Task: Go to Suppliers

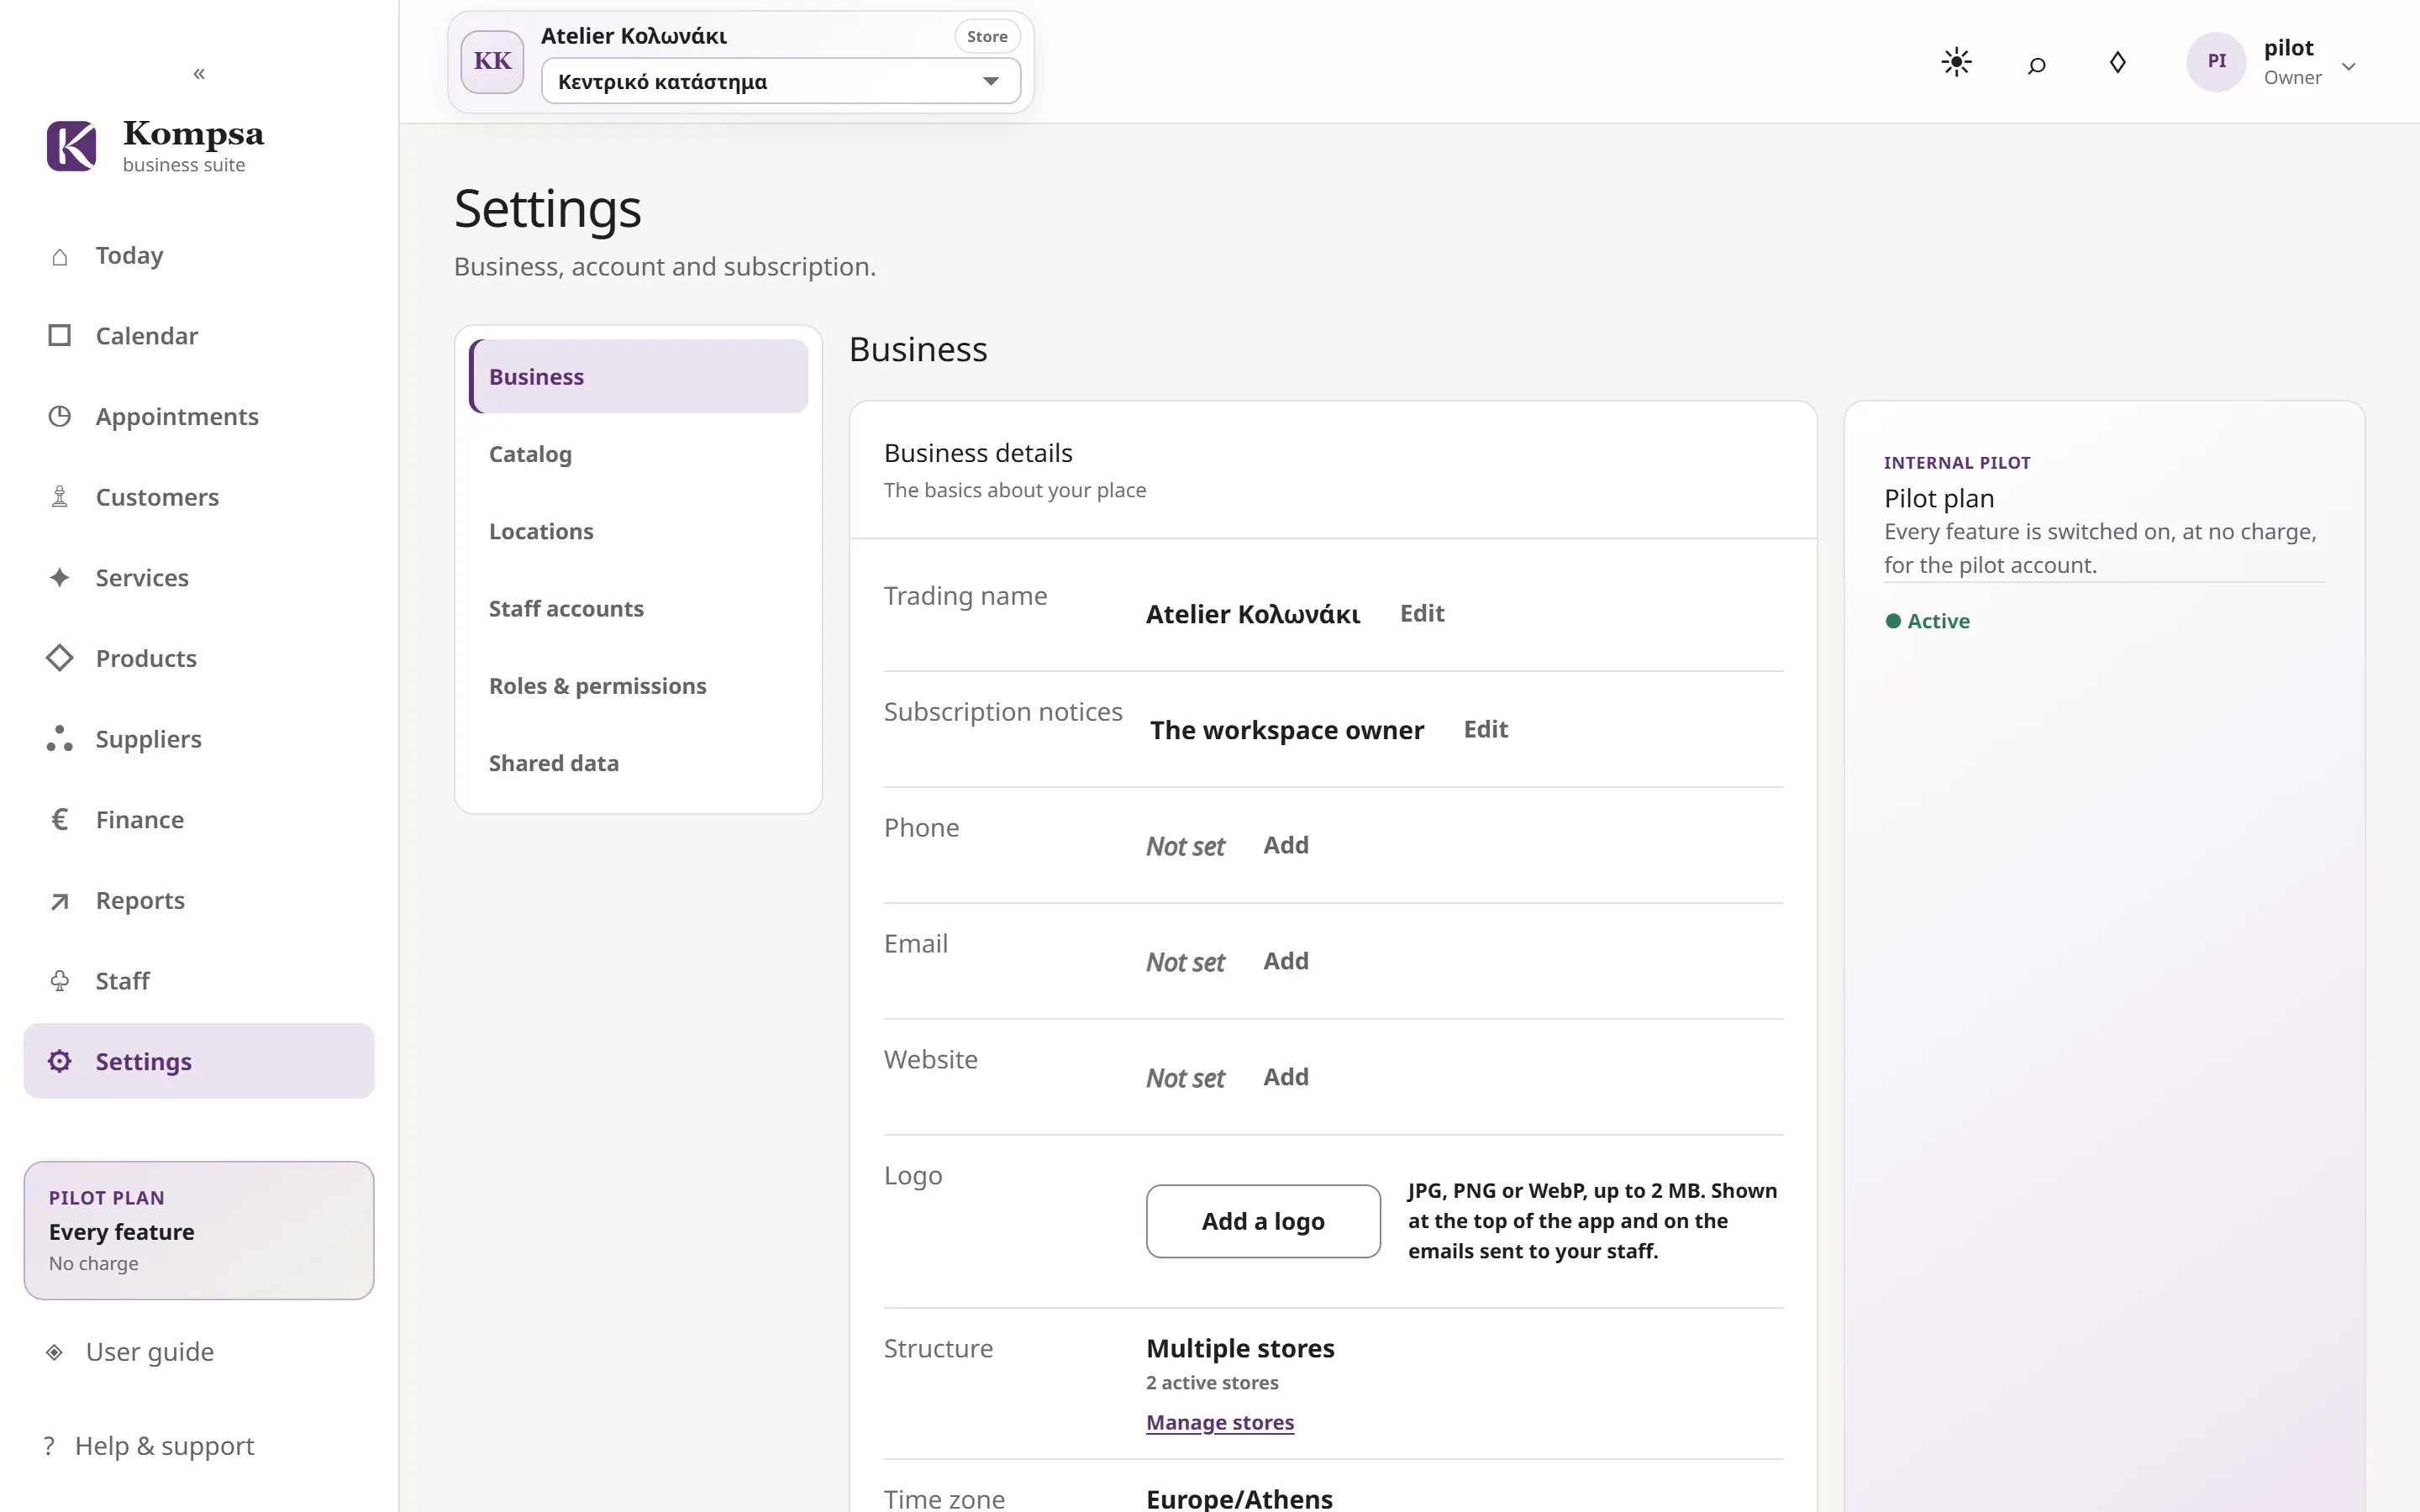Action: tap(199, 739)
